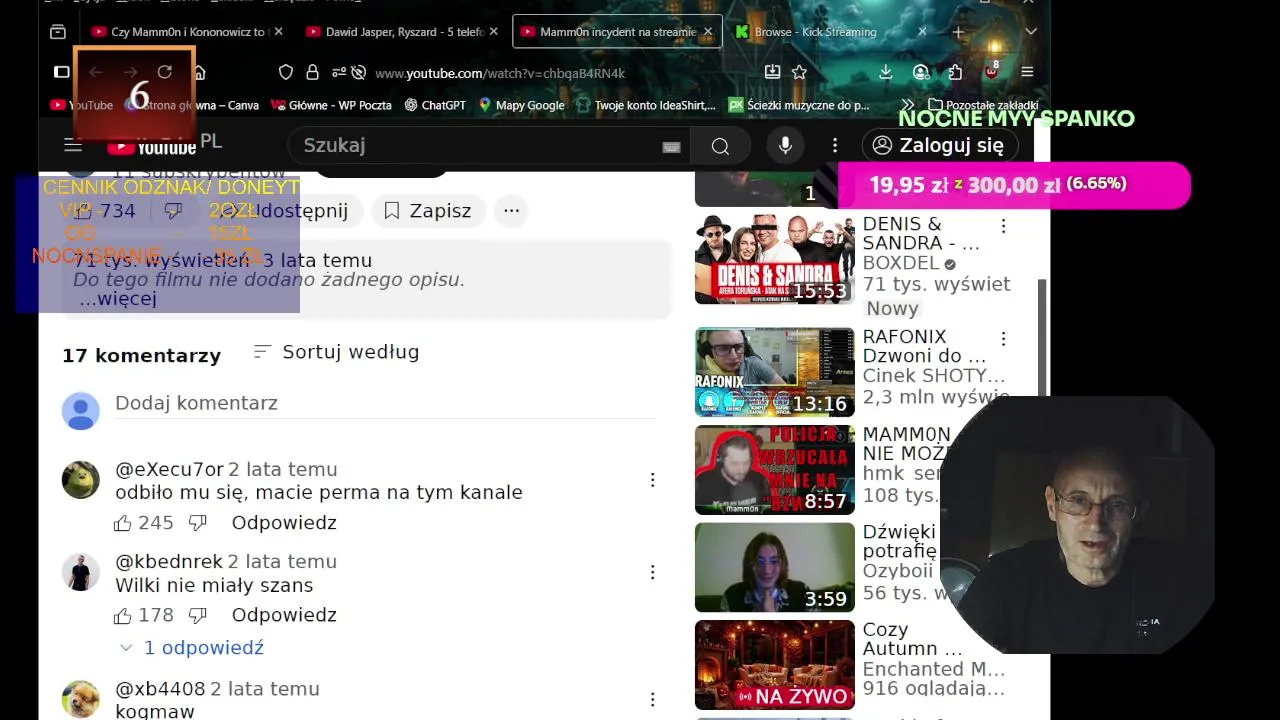Save the video via Zapisz
1280x720 pixels.
(x=427, y=211)
